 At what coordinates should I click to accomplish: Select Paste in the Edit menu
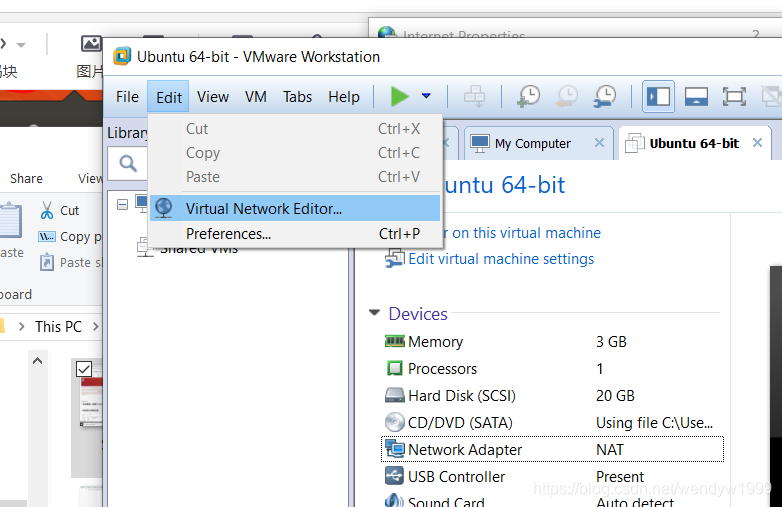[295, 177]
